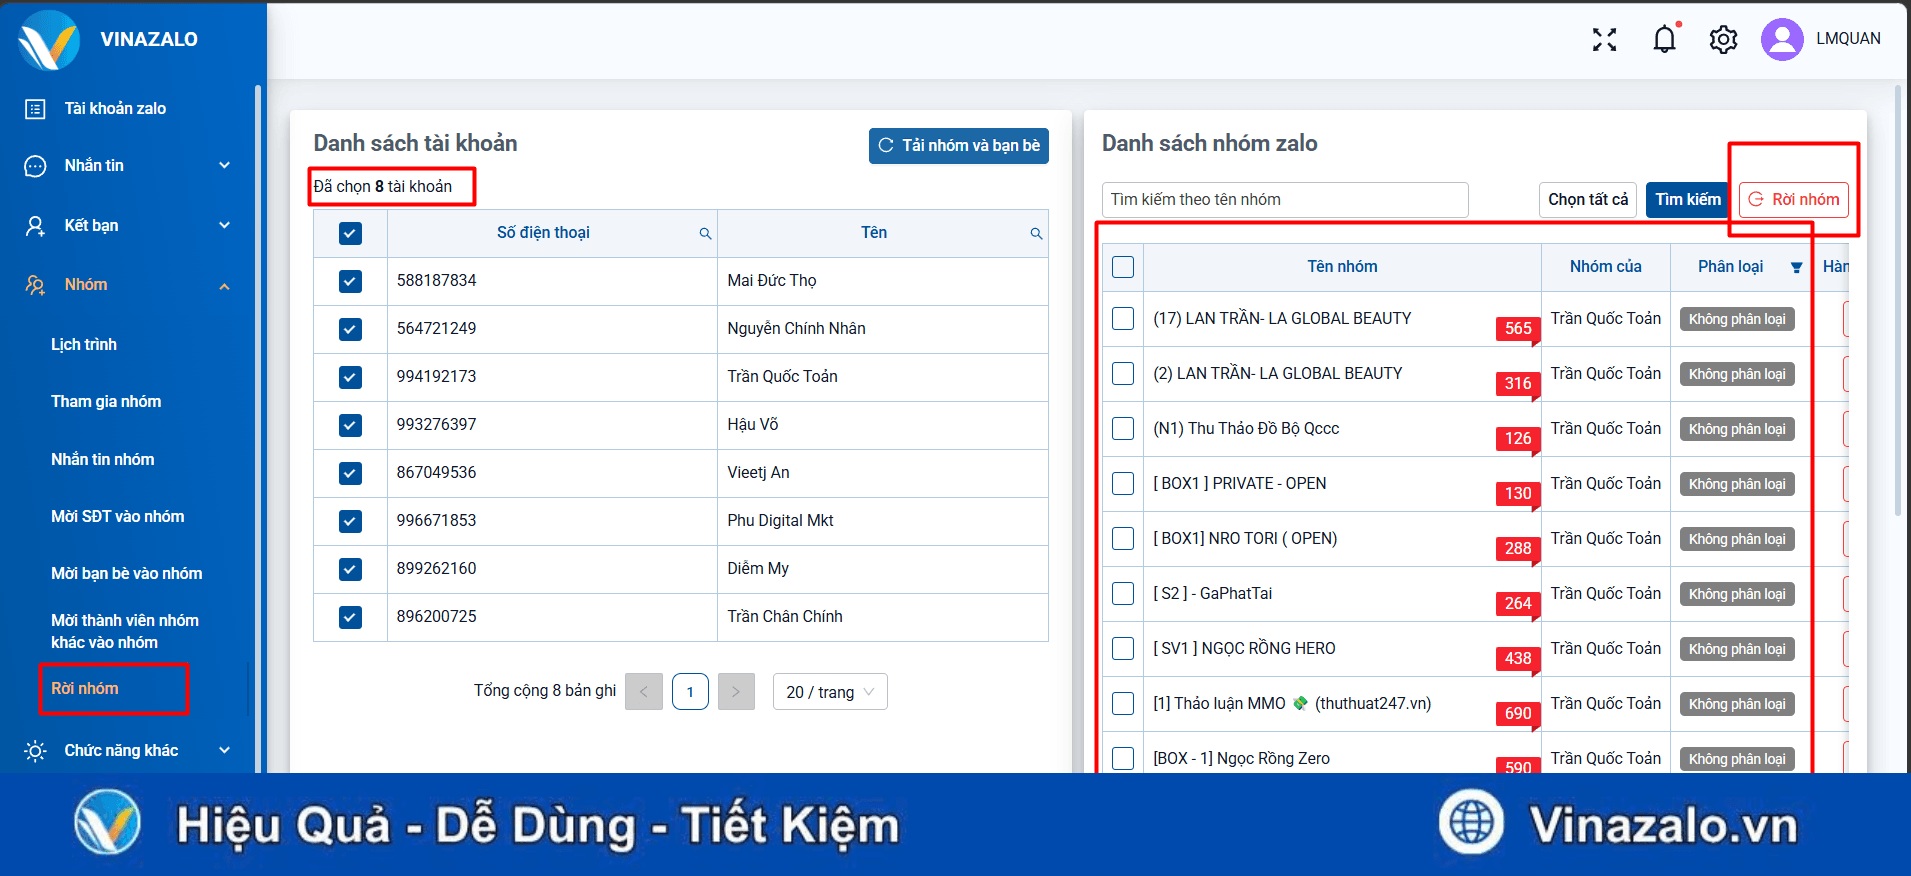Click the Phân loại filter funnel icon
The width and height of the screenshot is (1911, 876).
coord(1796,267)
